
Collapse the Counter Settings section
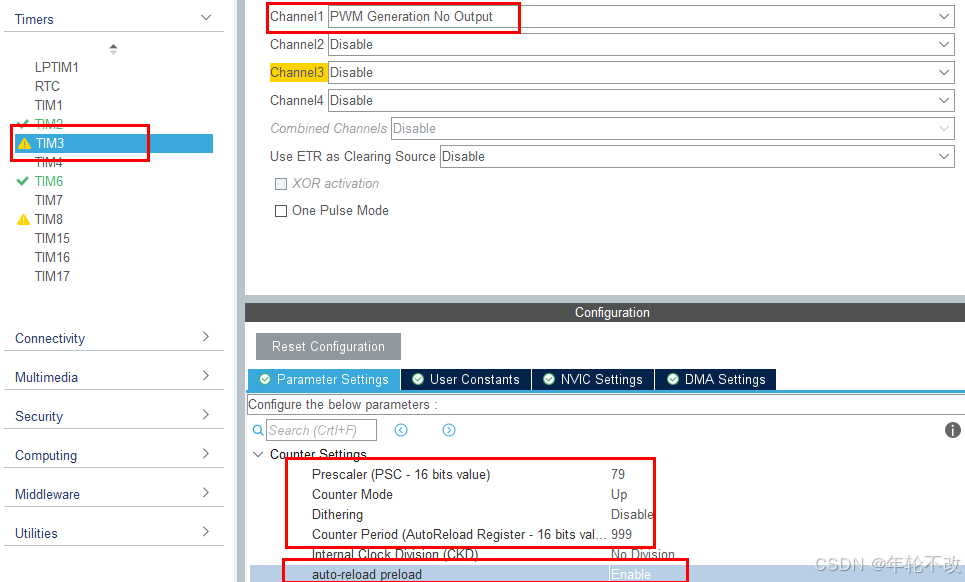click(259, 454)
